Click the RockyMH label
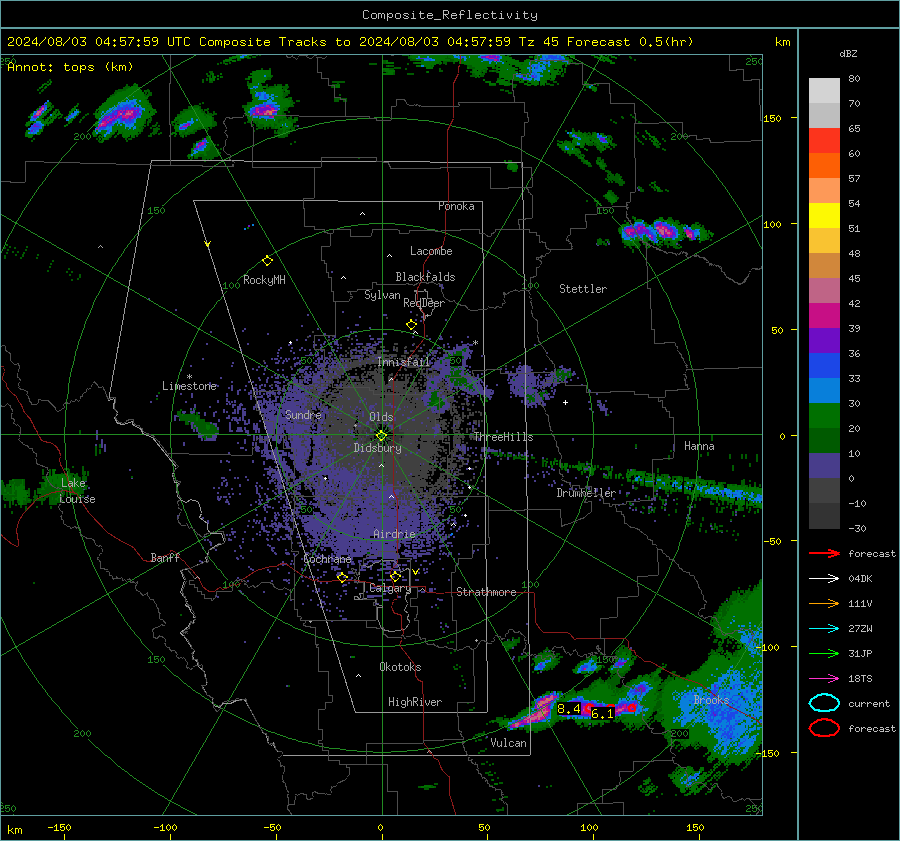 click(x=264, y=280)
